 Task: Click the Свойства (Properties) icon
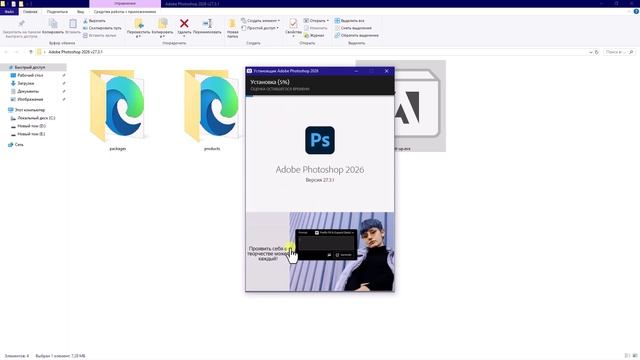(293, 23)
